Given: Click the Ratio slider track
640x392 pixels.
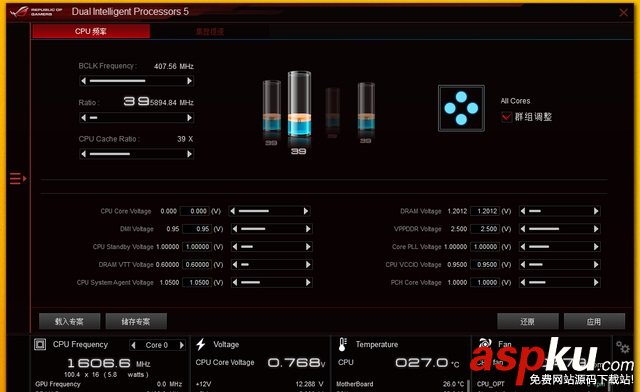Looking at the screenshot, I should (137, 118).
